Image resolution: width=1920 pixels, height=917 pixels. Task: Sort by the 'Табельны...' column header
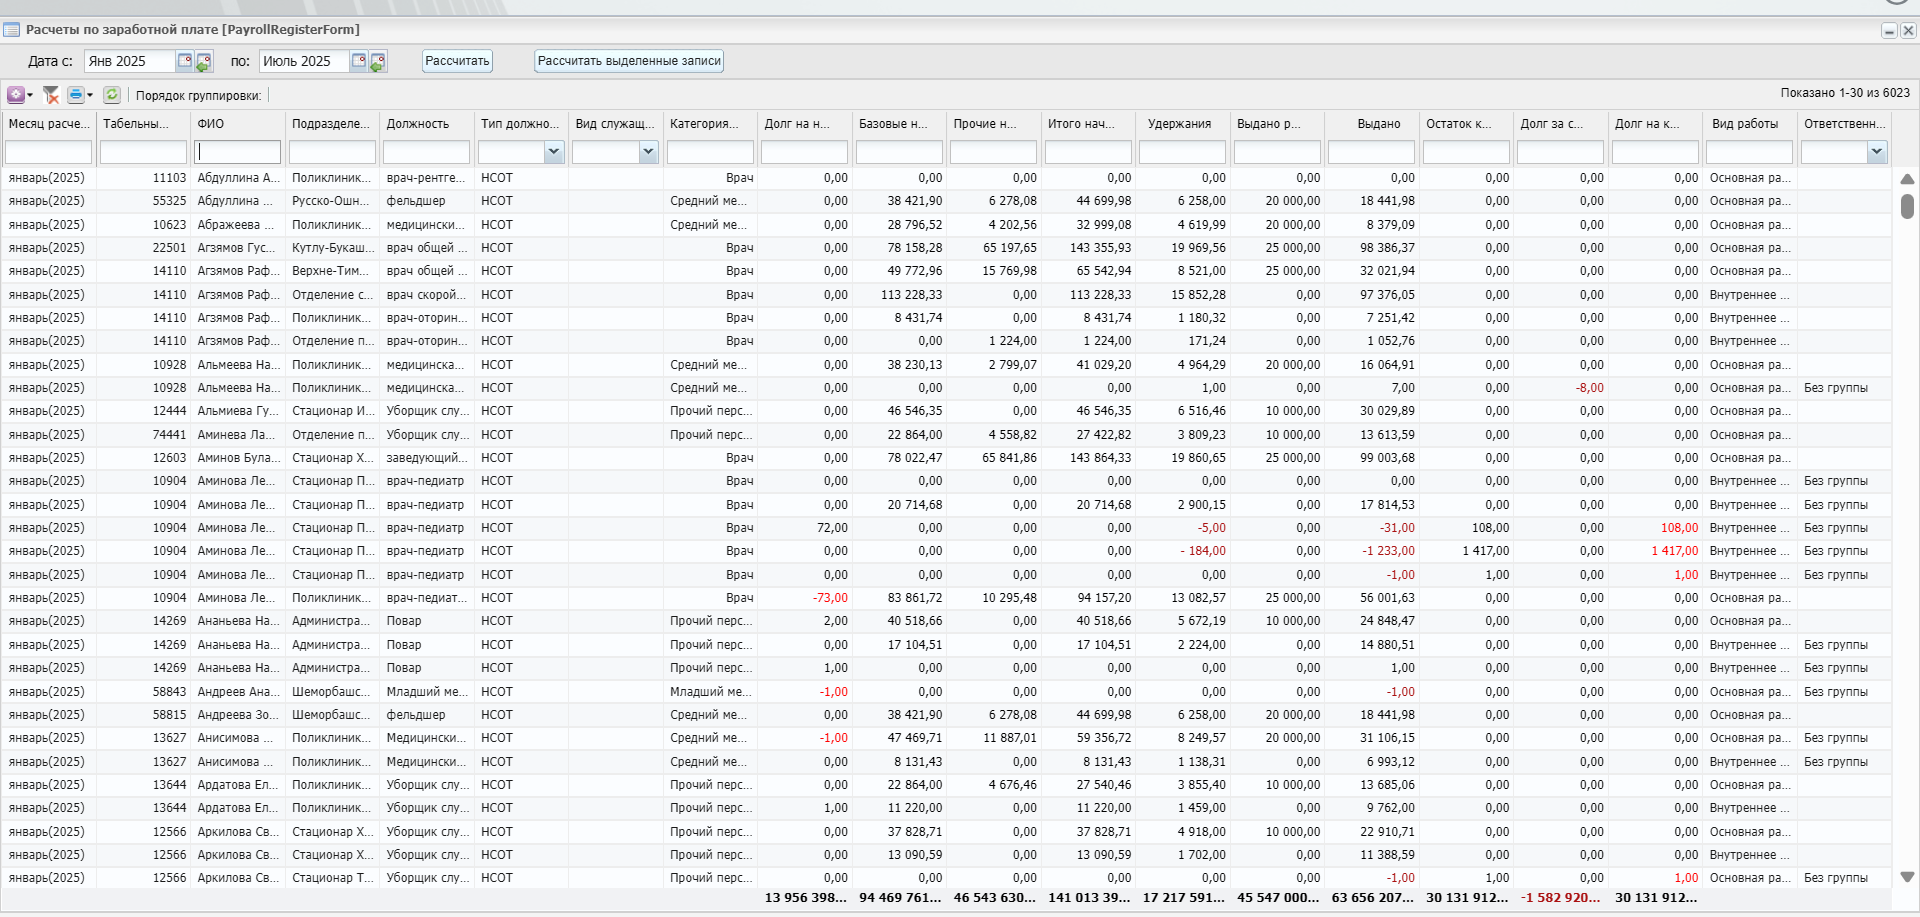coord(143,124)
